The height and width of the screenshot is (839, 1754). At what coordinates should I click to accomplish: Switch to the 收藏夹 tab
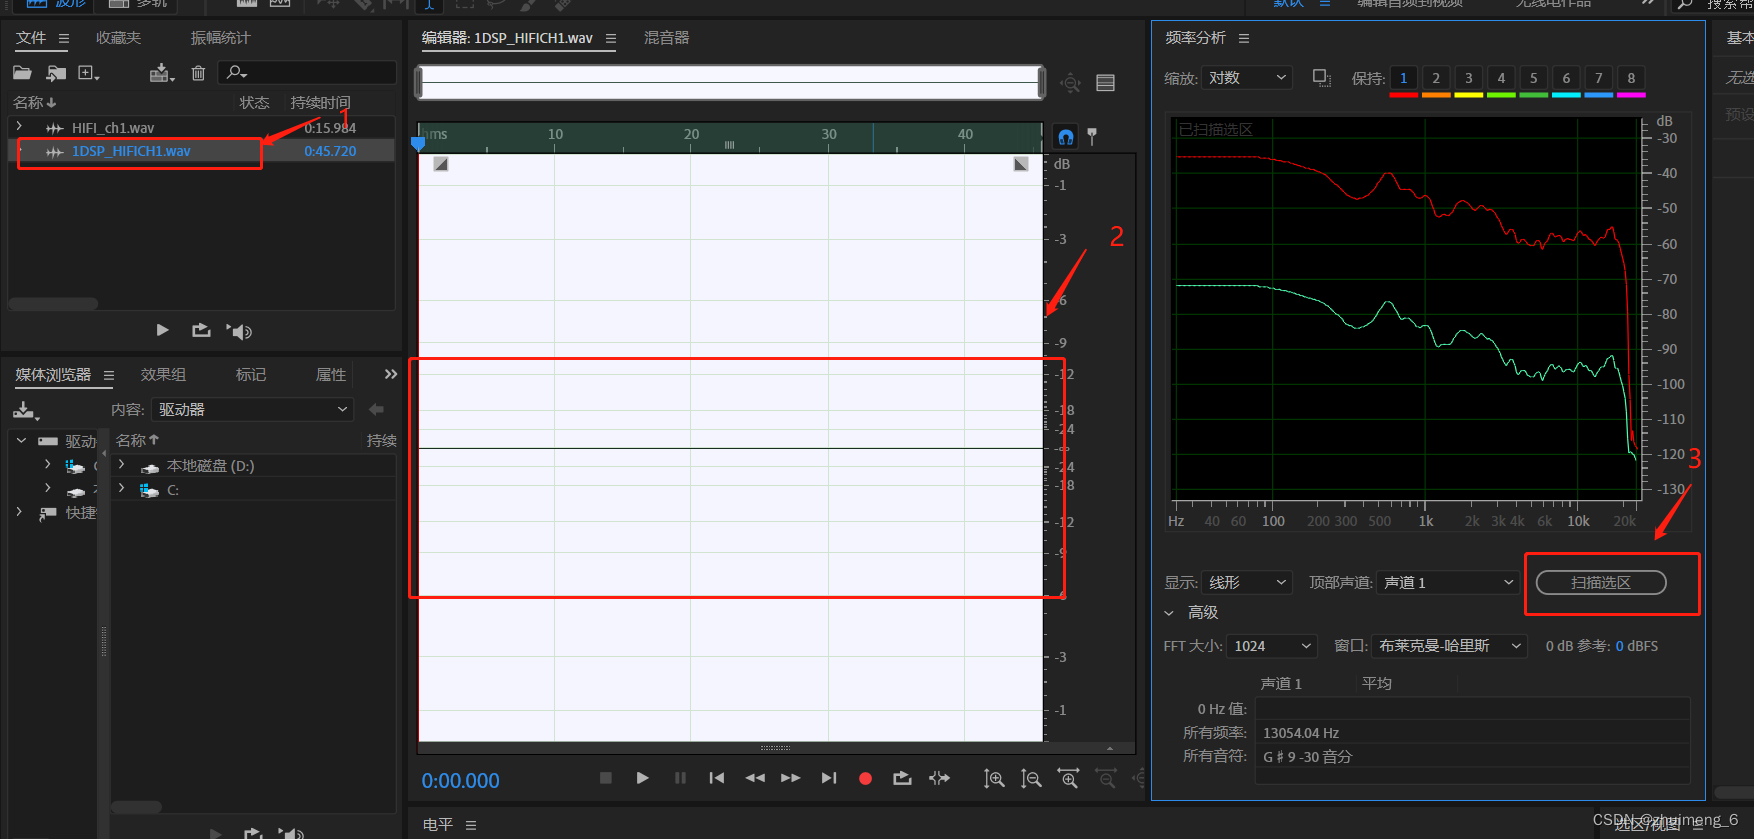pos(118,38)
